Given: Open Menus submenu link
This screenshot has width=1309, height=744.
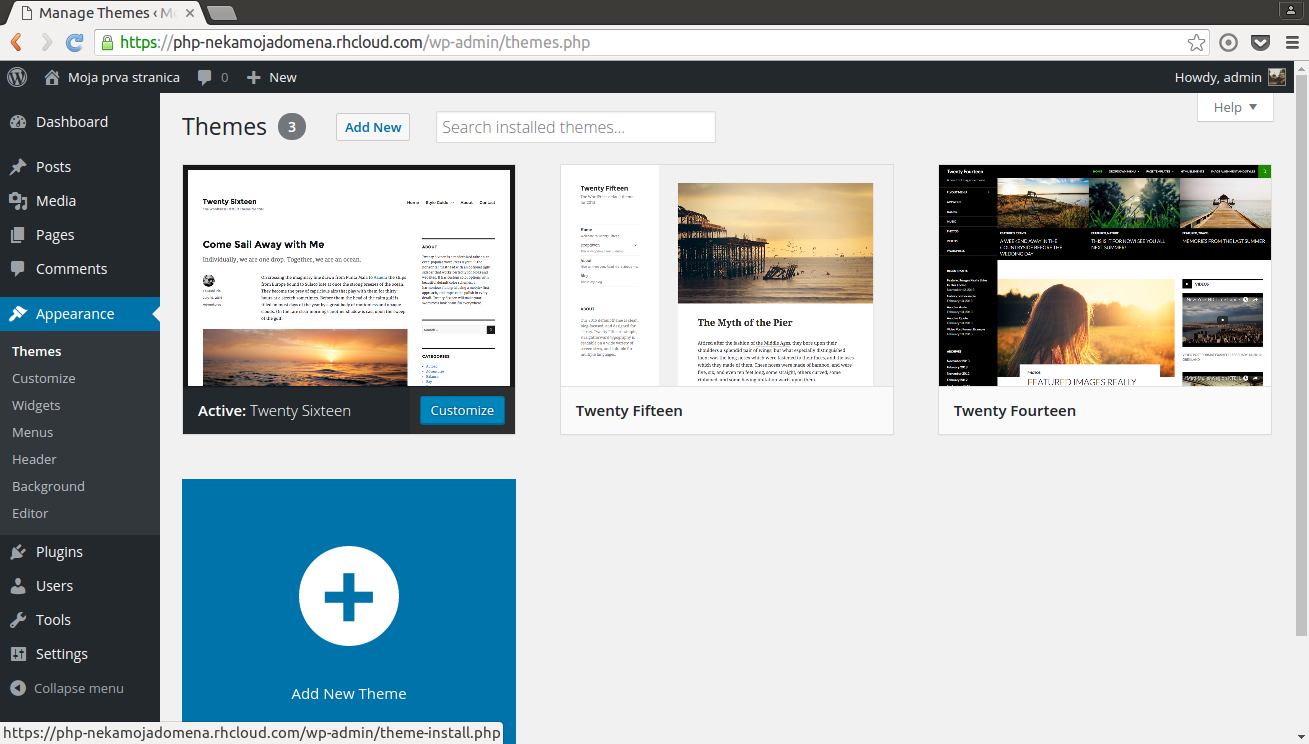Looking at the screenshot, I should point(33,433).
